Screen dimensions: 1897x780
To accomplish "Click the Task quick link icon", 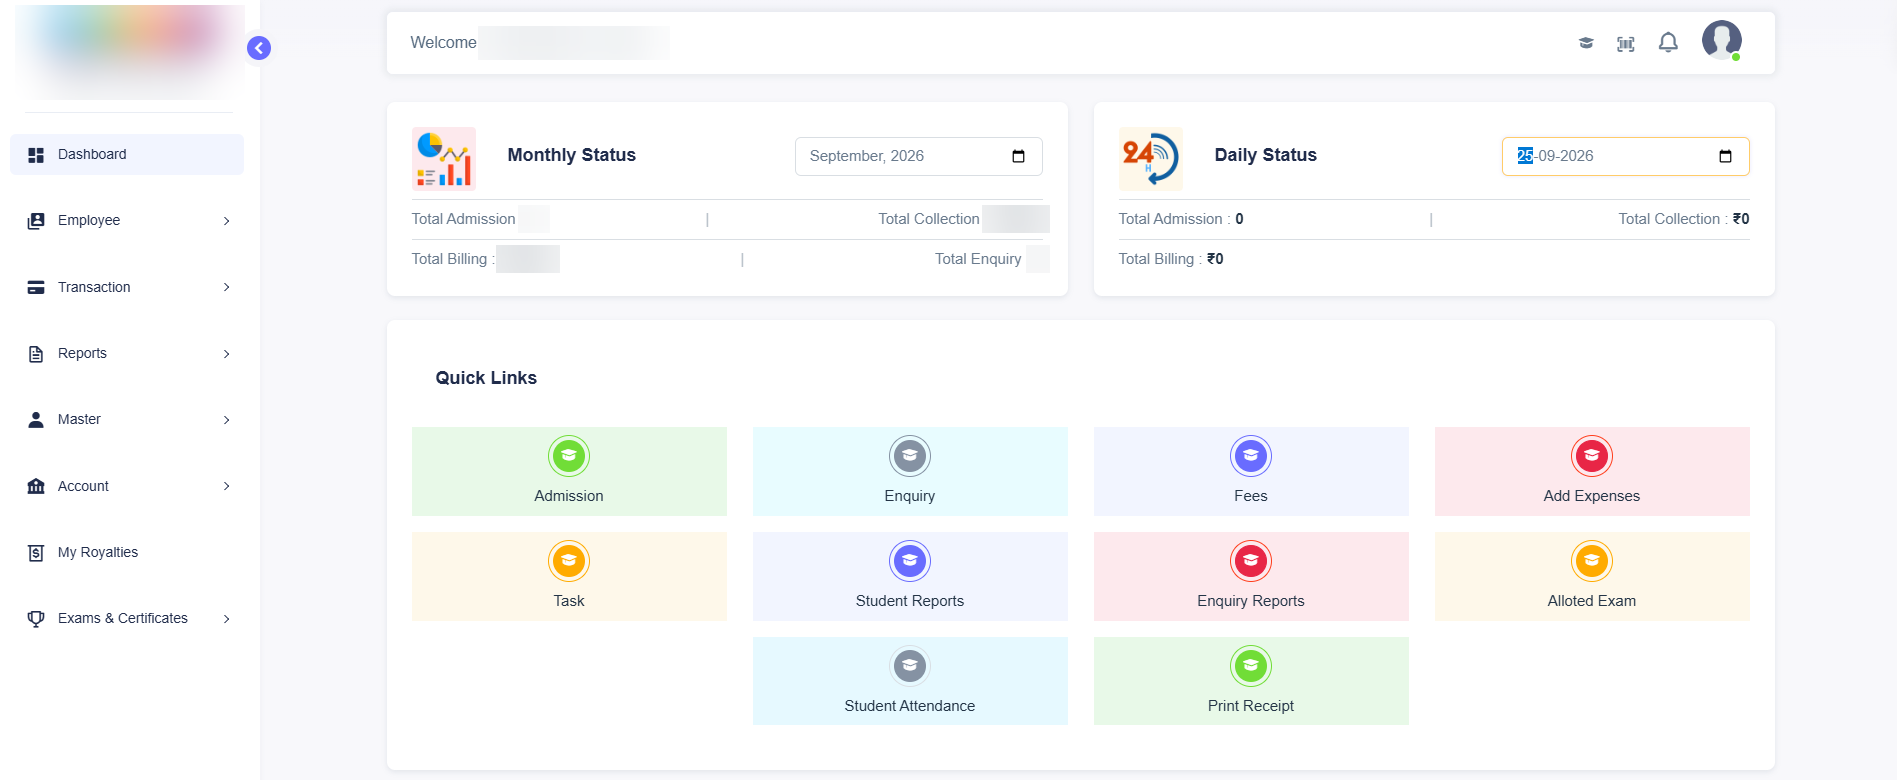I will point(569,561).
